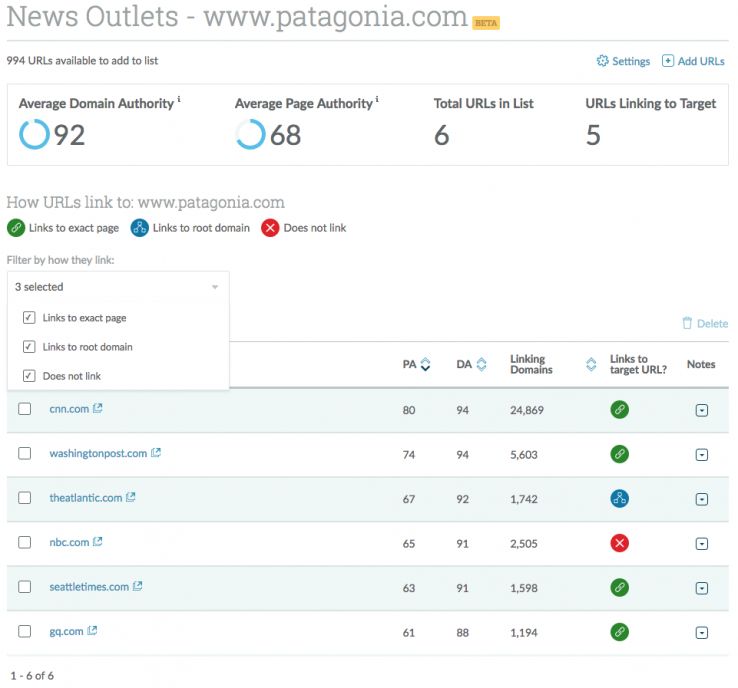The height and width of the screenshot is (688, 738).
Task: Click root domain link icon for theatlantic.com
Action: pyautogui.click(x=619, y=498)
